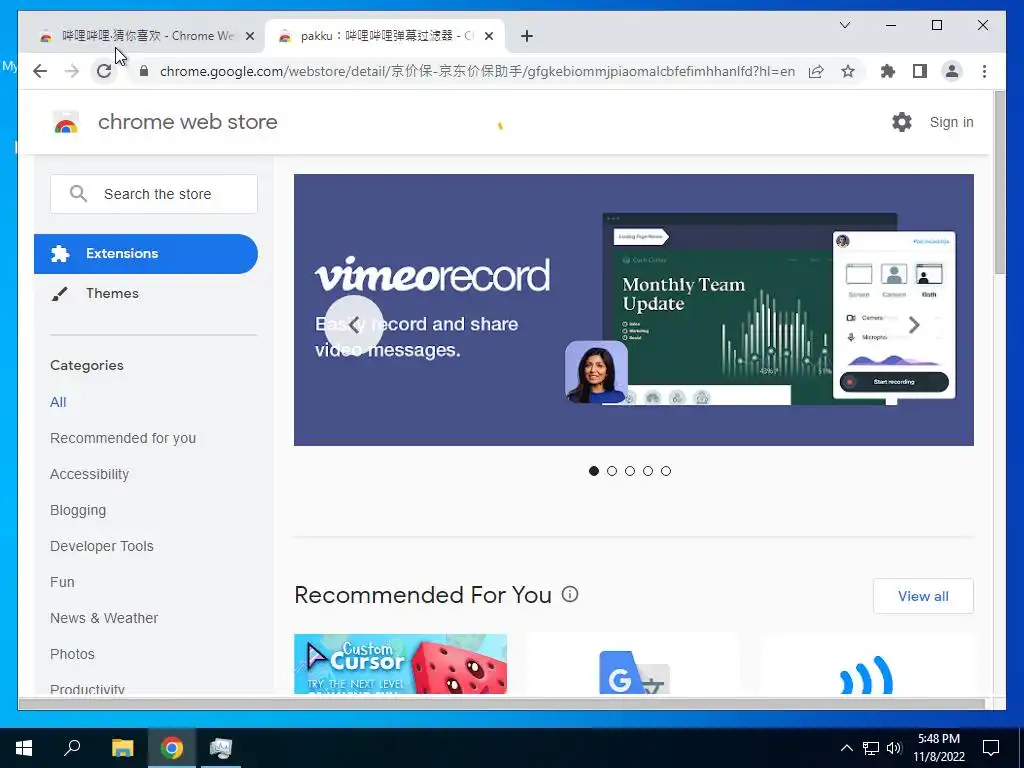Click the search magnifier in store search
Screen dimensions: 1024x768
[78, 194]
